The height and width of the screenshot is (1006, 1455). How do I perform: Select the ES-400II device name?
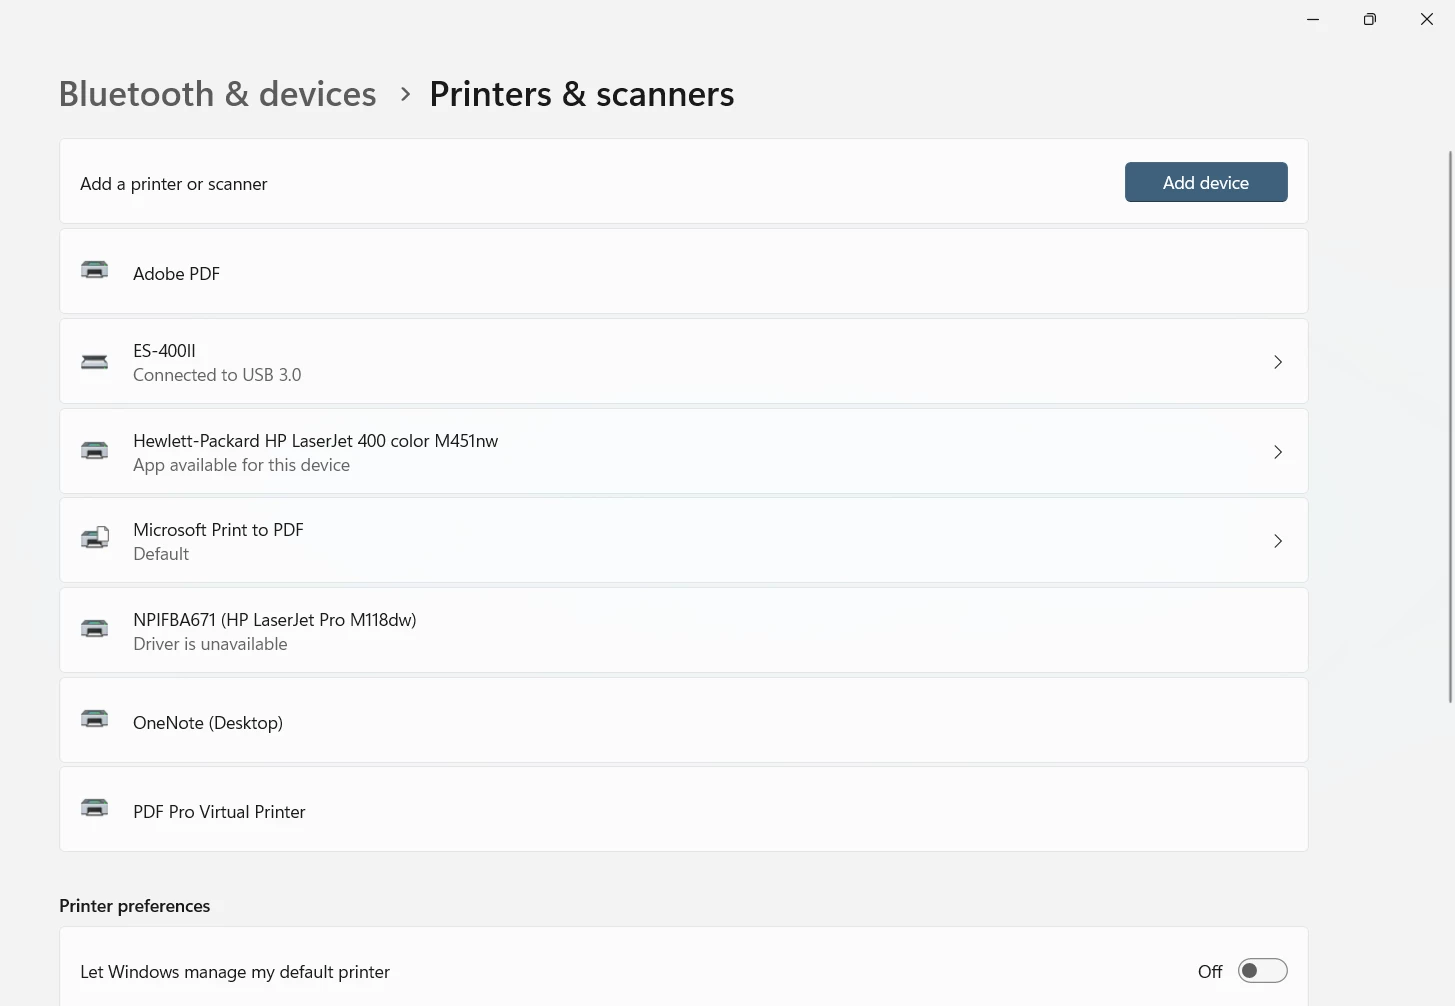[164, 351]
